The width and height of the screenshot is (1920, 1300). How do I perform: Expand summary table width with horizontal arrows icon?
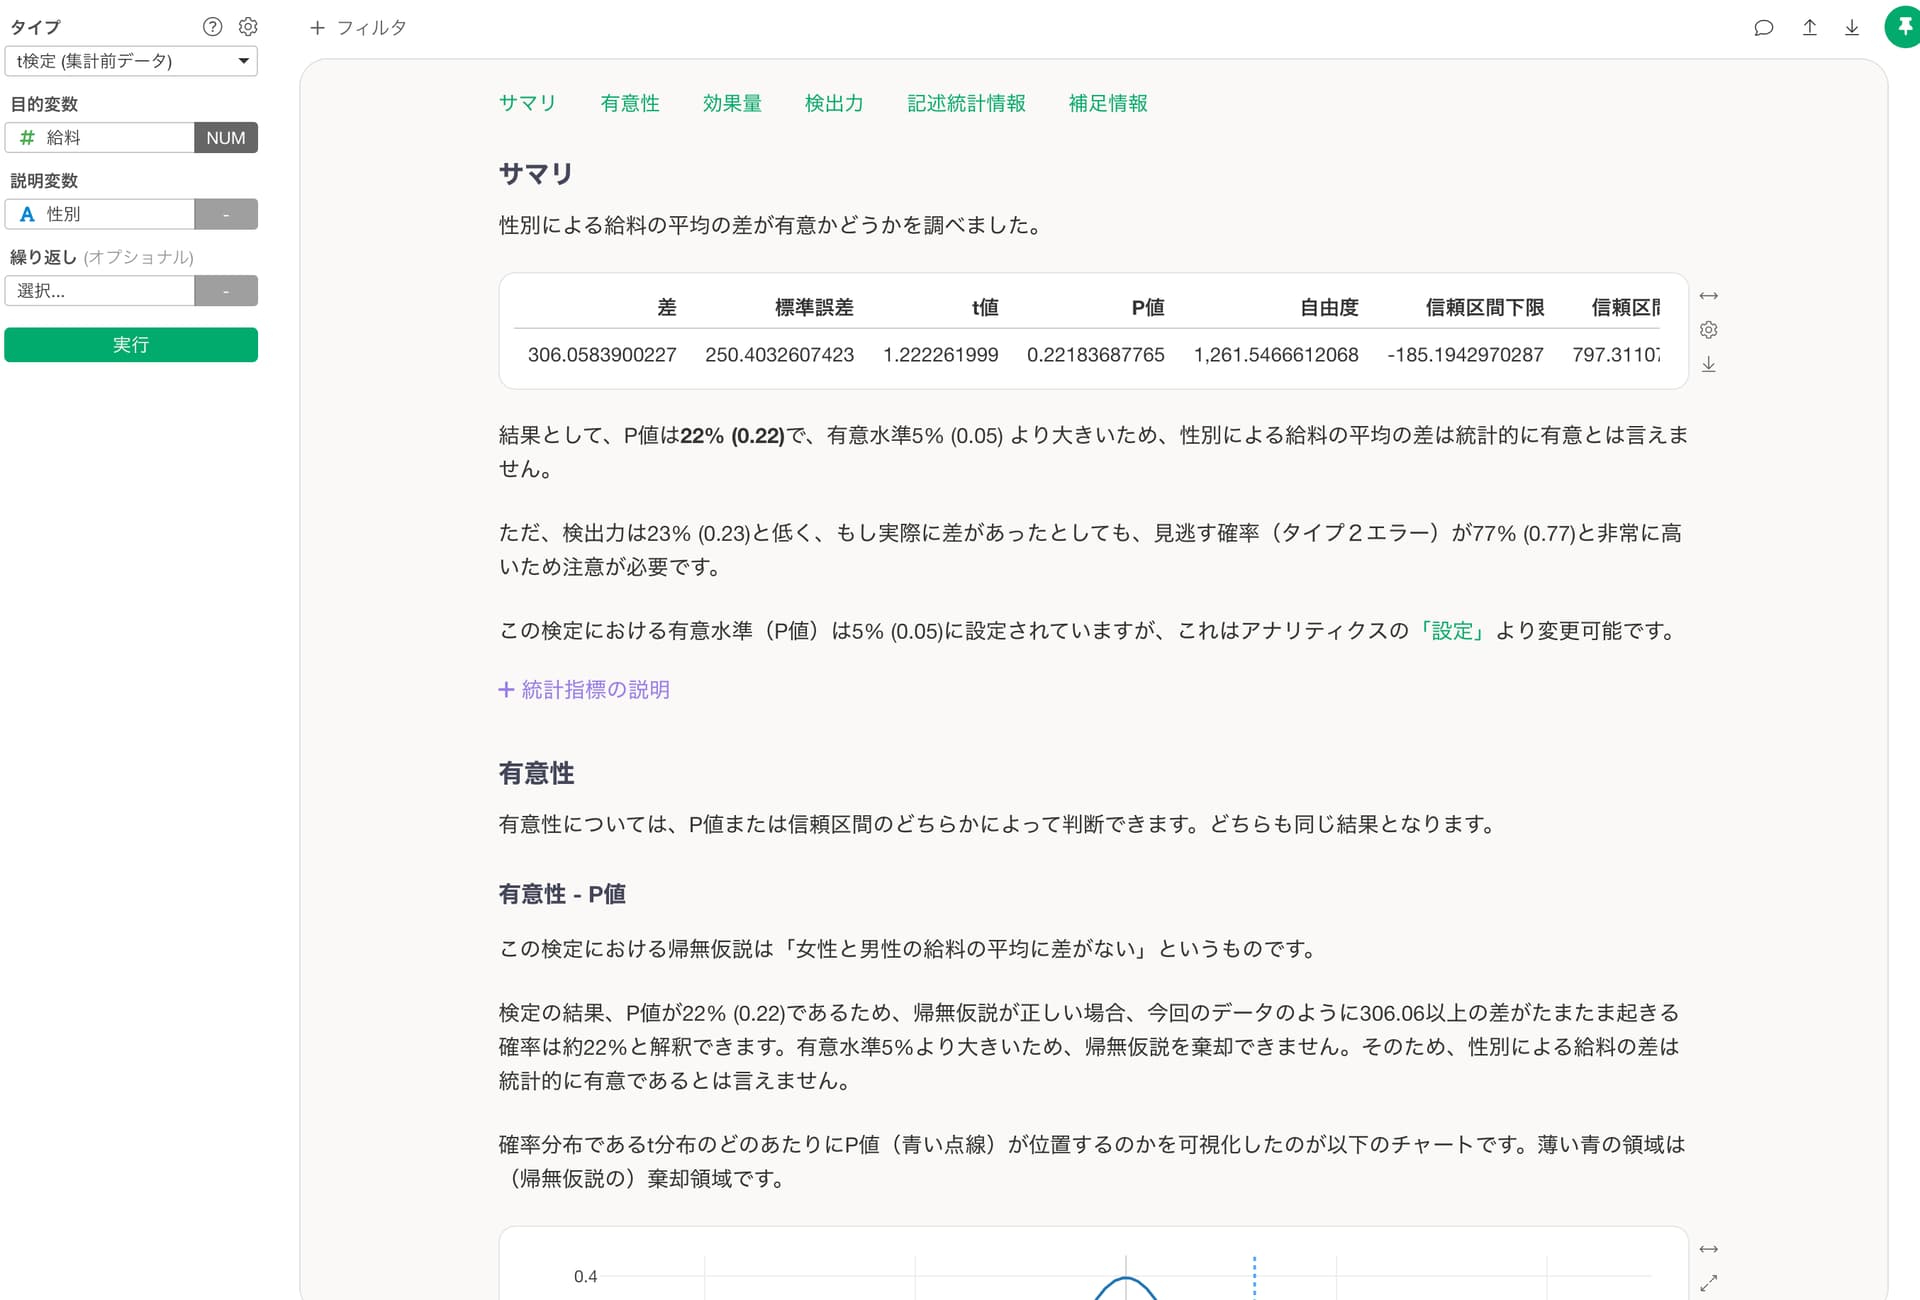point(1709,296)
